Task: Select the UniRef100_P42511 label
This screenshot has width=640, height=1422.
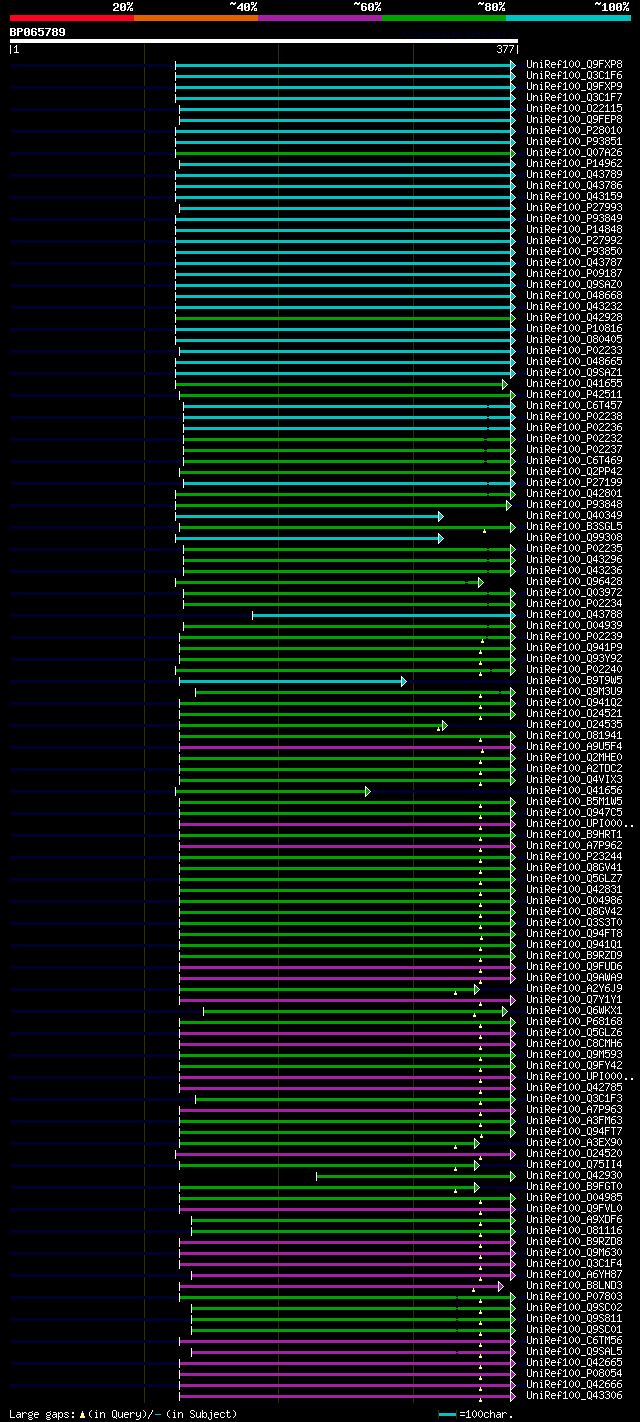Action: (x=574, y=395)
